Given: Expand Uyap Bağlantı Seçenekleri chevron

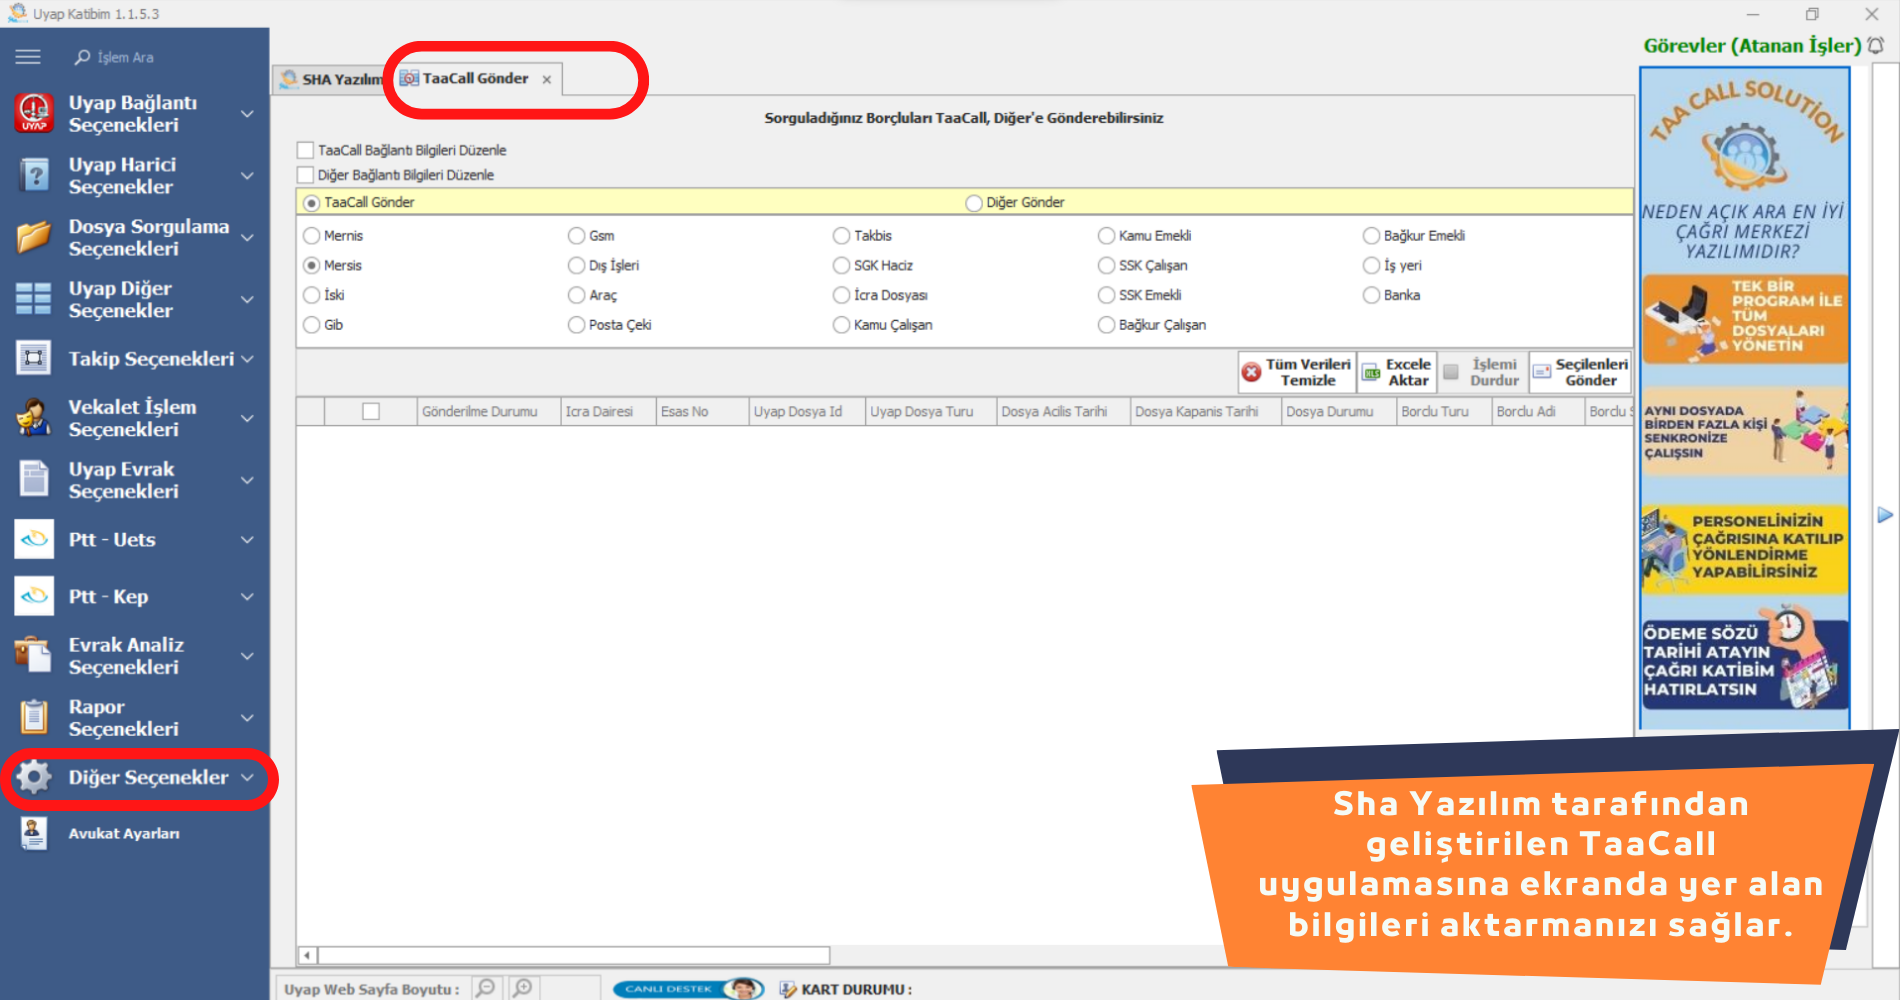Looking at the screenshot, I should [x=247, y=114].
